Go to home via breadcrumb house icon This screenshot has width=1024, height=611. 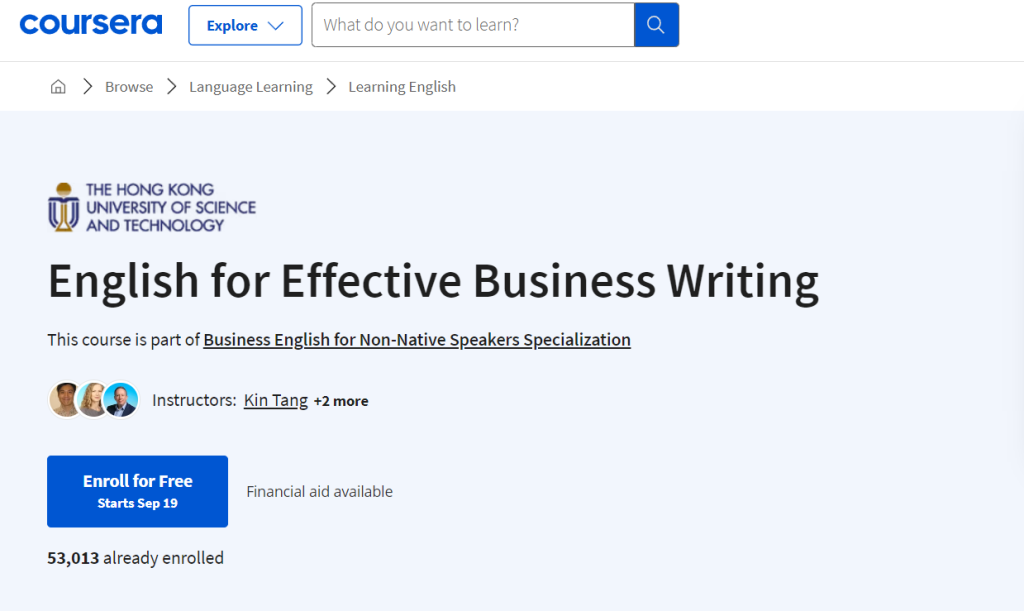point(58,87)
